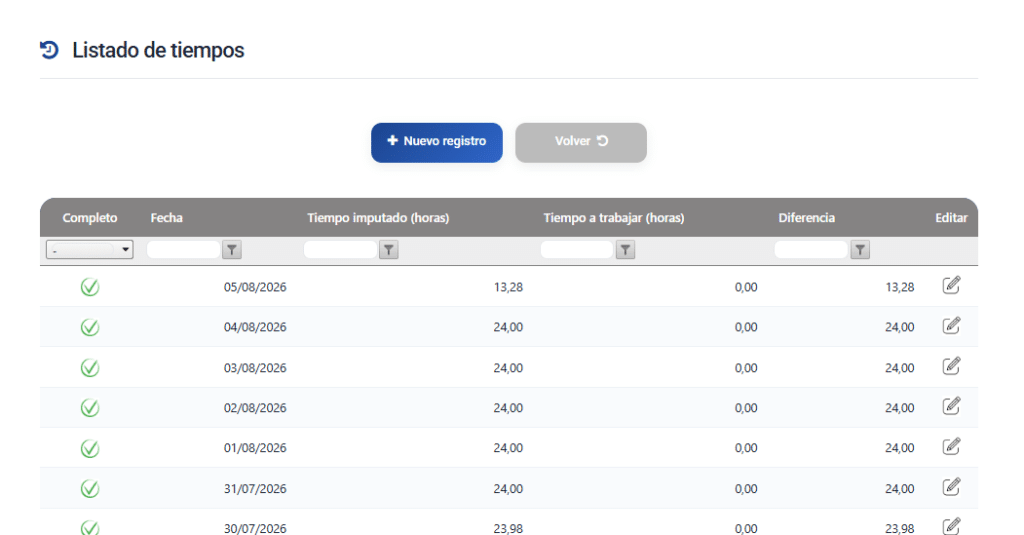The height and width of the screenshot is (535, 1024).
Task: Edit the 01/08/2026 record
Action: (x=952, y=447)
